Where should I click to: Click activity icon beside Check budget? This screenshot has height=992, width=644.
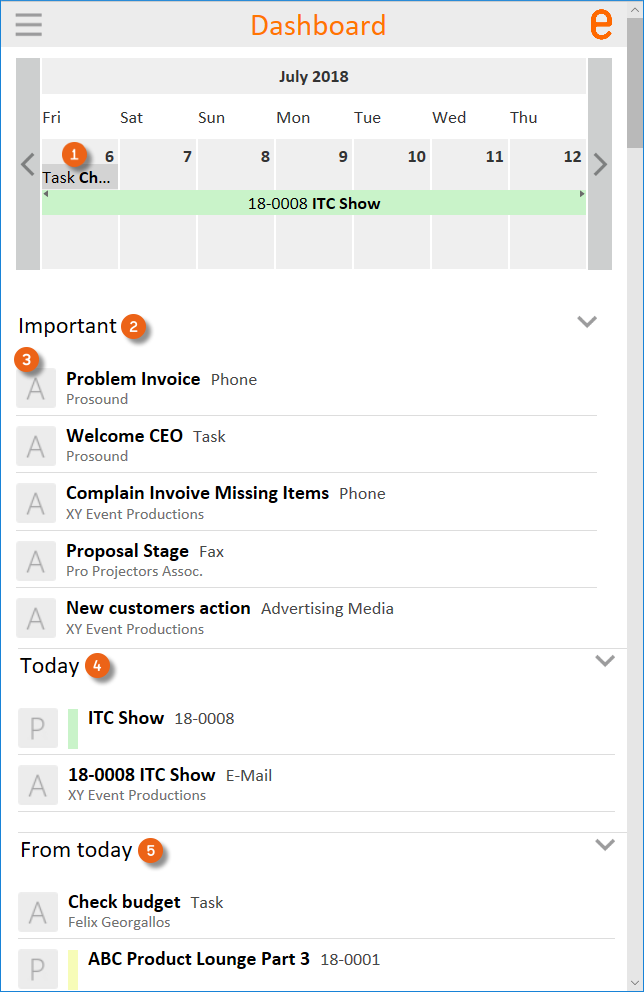38,912
